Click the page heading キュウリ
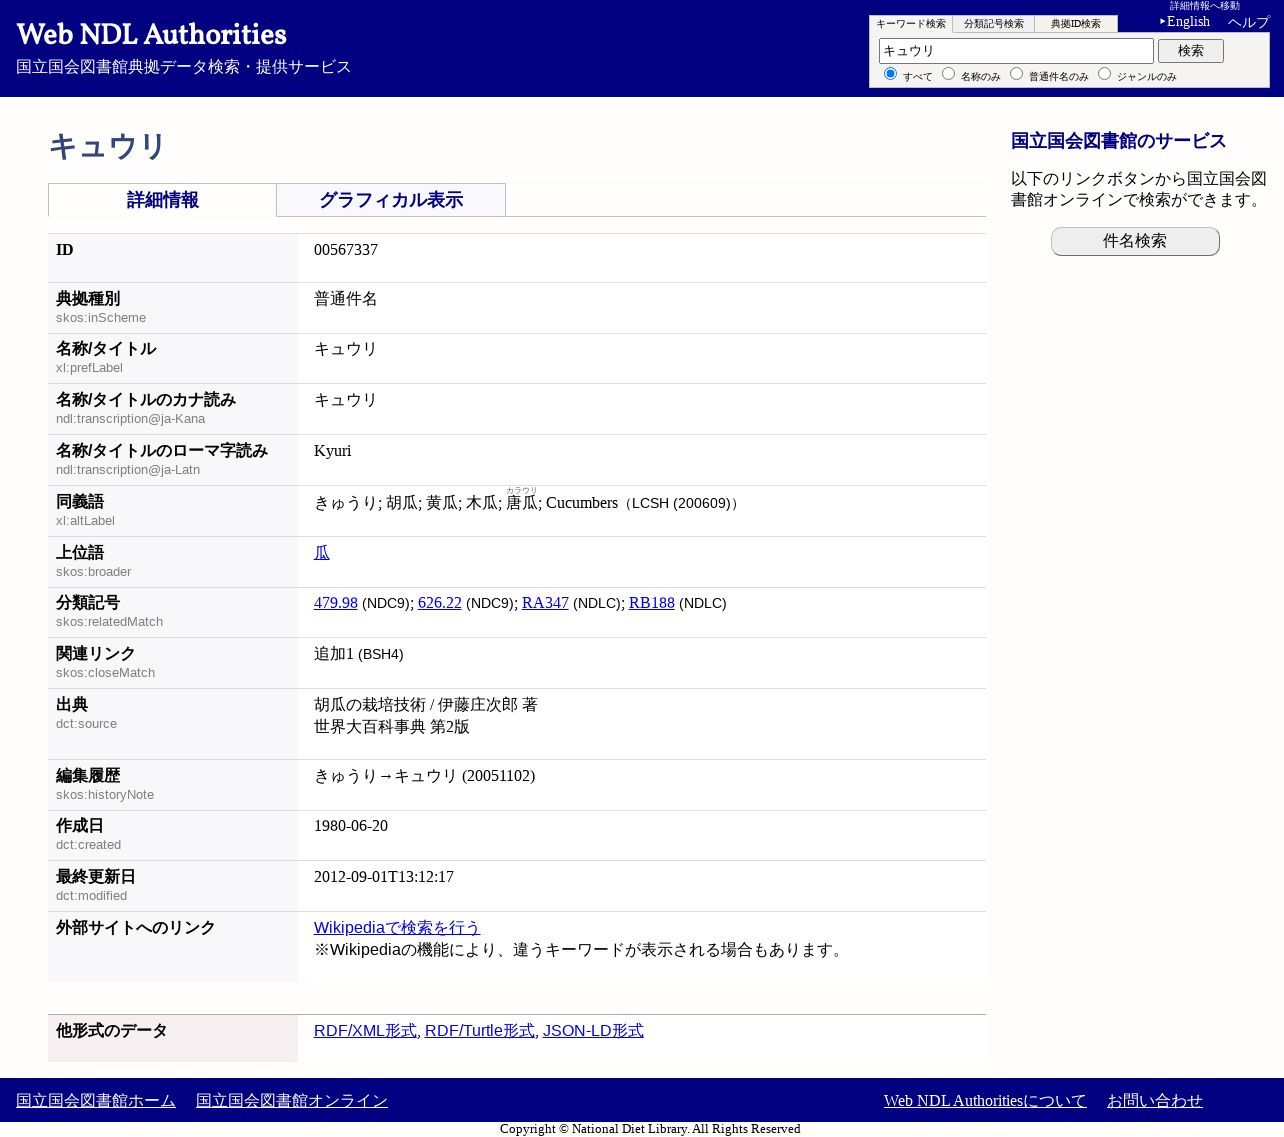Image resolution: width=1284 pixels, height=1137 pixels. coord(107,147)
